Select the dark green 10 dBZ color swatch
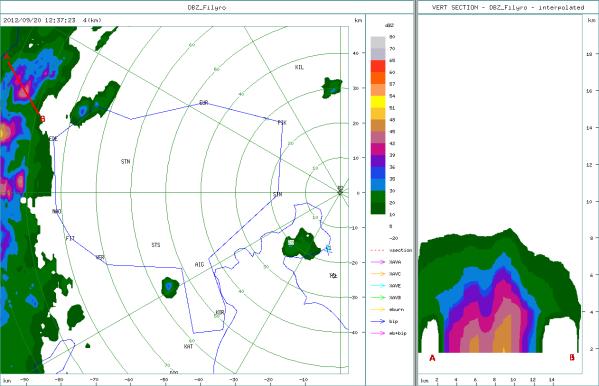 point(378,208)
